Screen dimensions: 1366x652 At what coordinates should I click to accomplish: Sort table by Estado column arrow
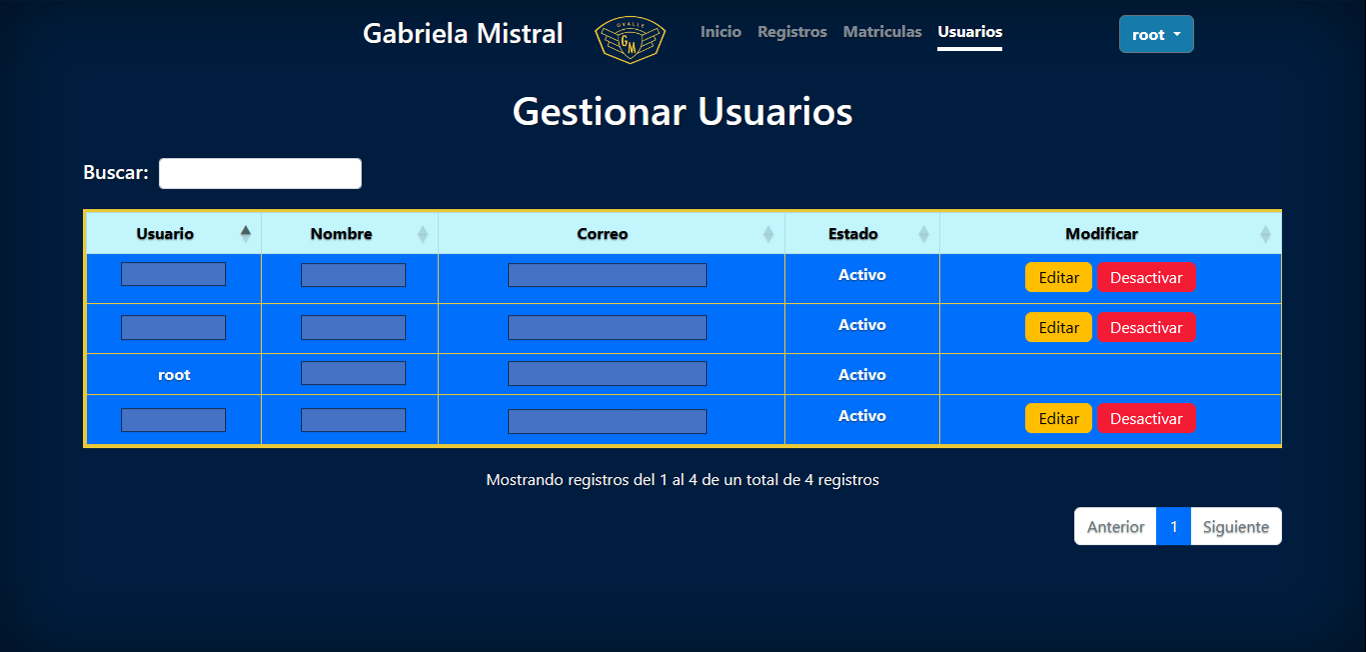923,234
